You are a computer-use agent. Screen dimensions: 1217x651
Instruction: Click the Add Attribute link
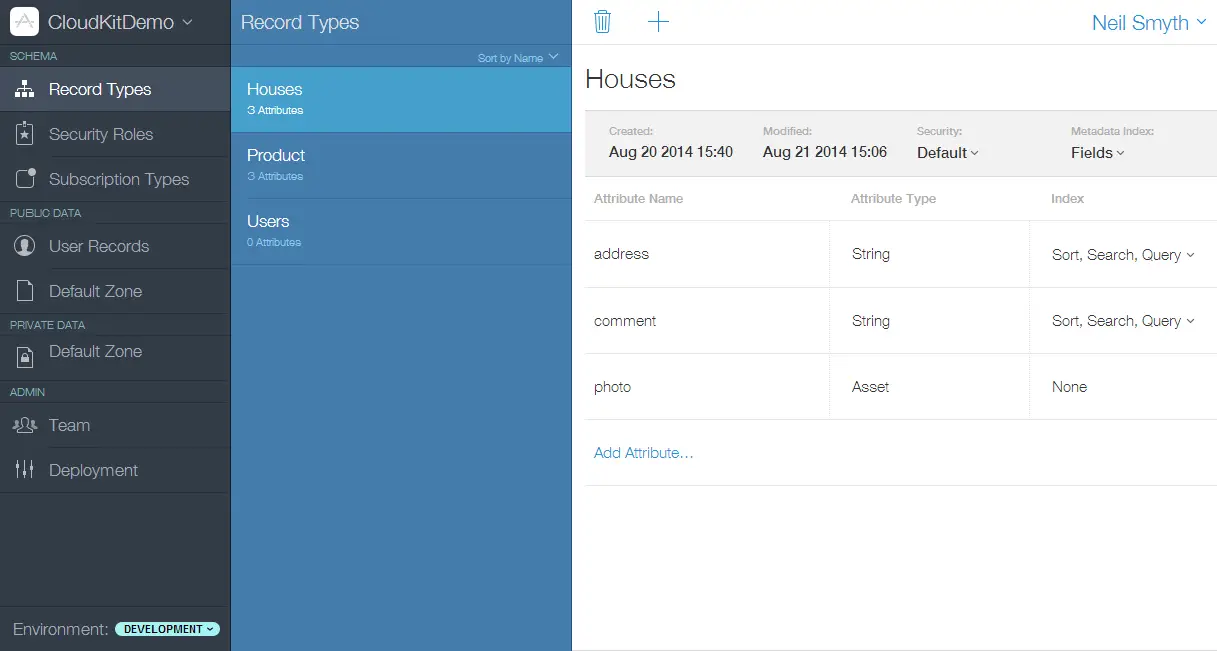(643, 453)
